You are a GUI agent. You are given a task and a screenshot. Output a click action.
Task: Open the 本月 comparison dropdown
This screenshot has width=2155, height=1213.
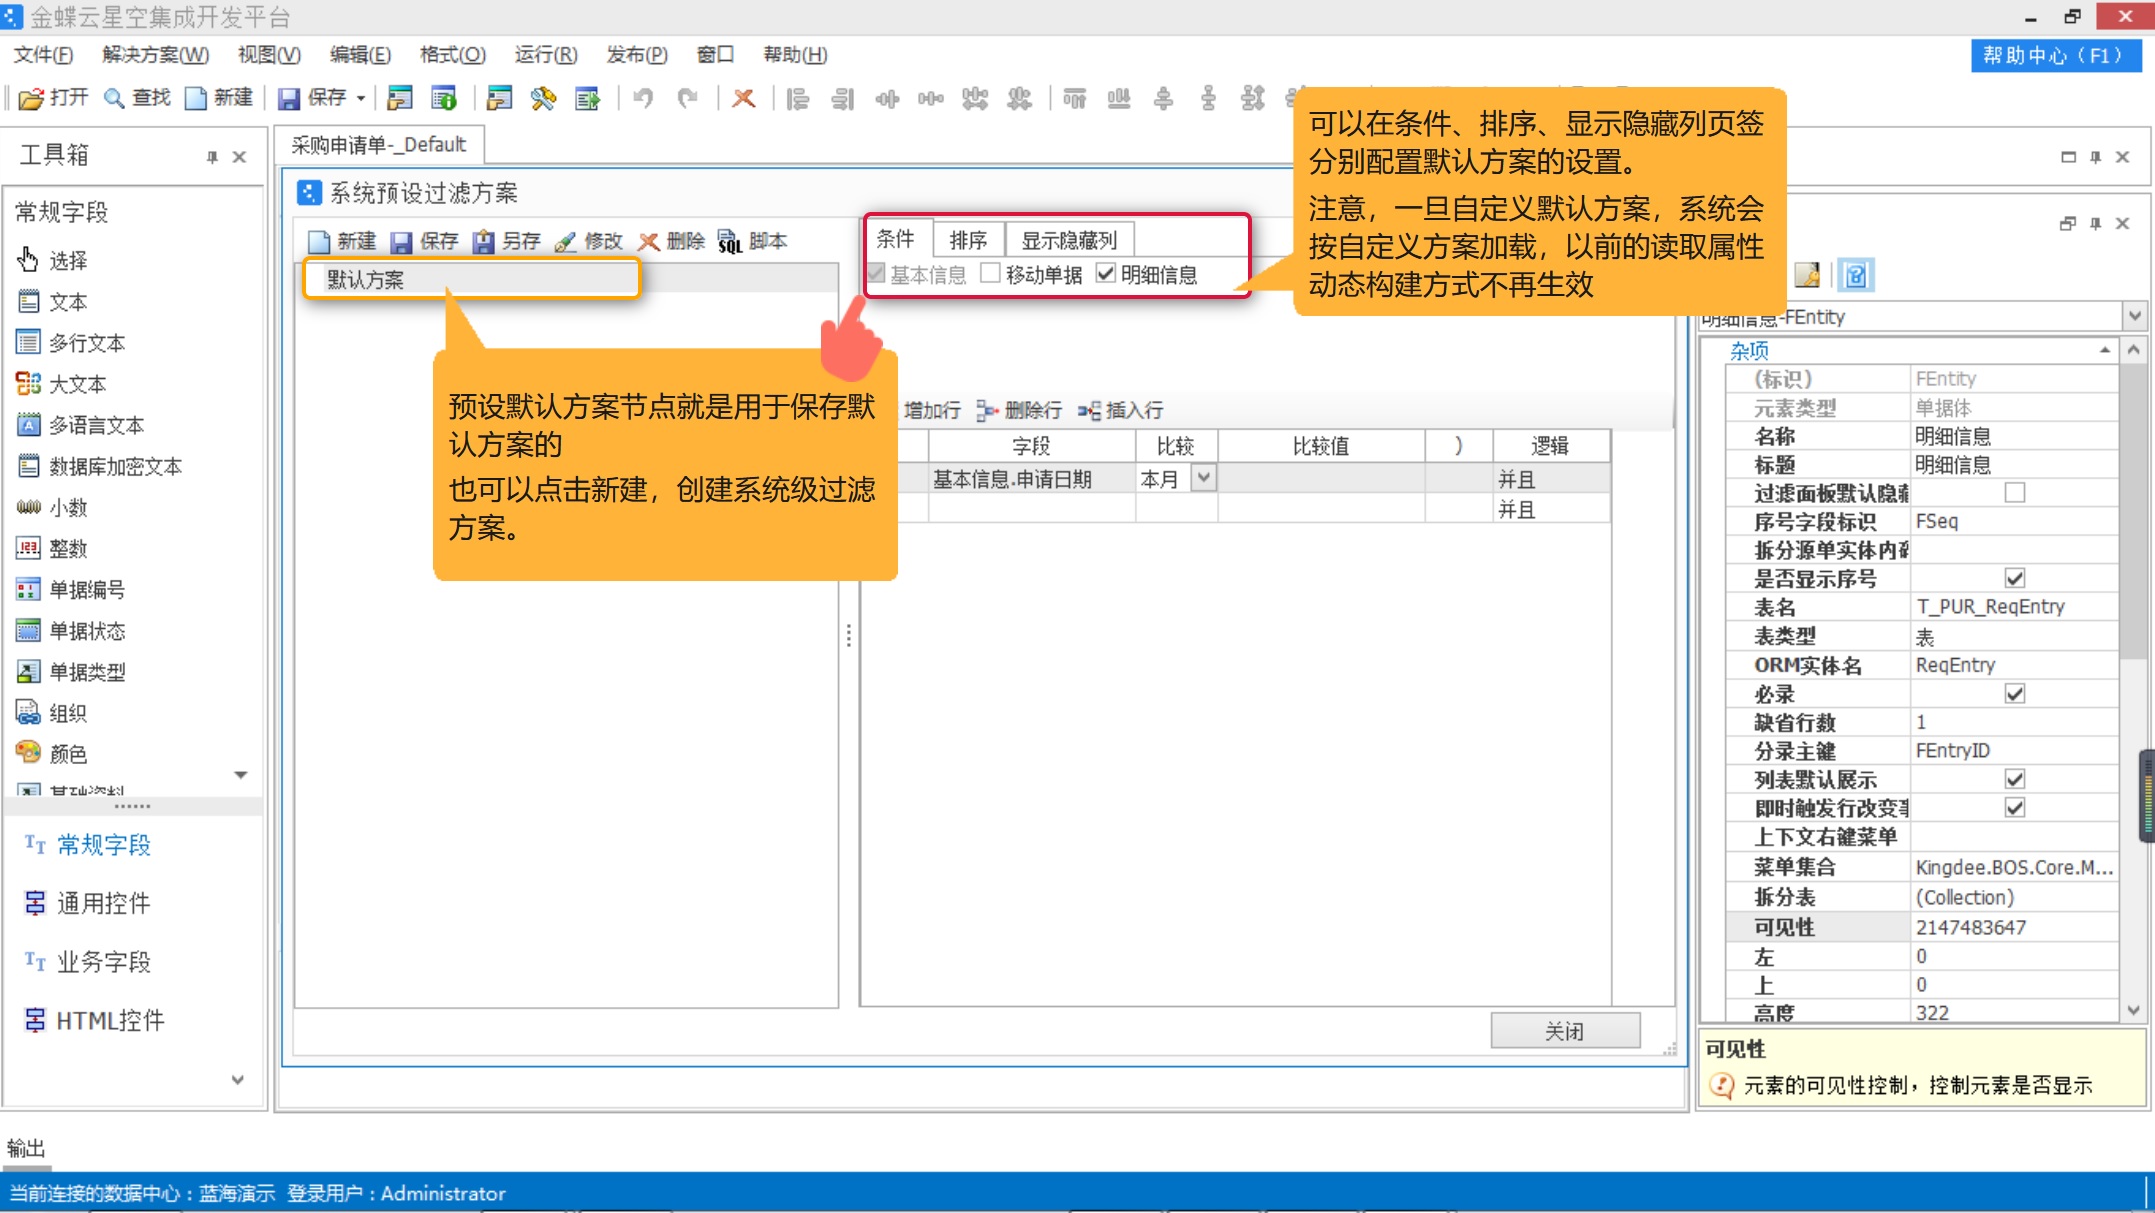pyautogui.click(x=1204, y=479)
